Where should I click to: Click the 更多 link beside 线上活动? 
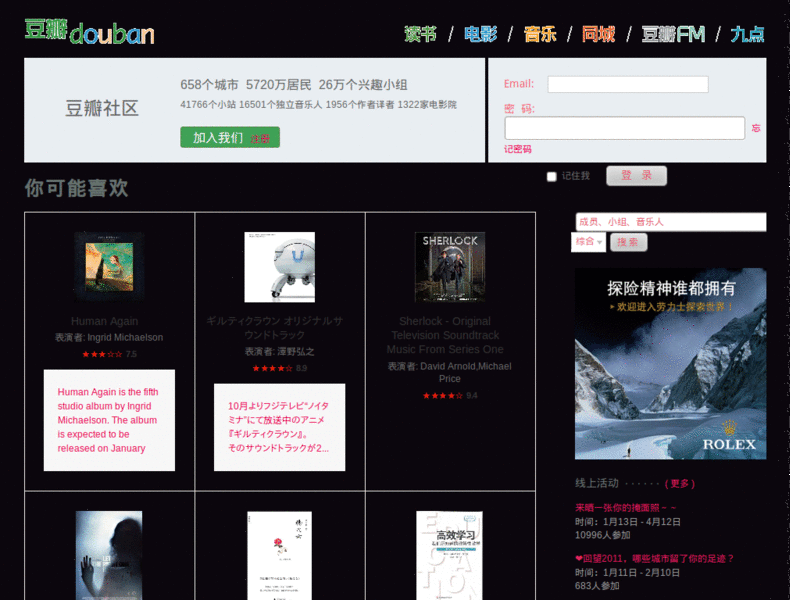click(680, 483)
